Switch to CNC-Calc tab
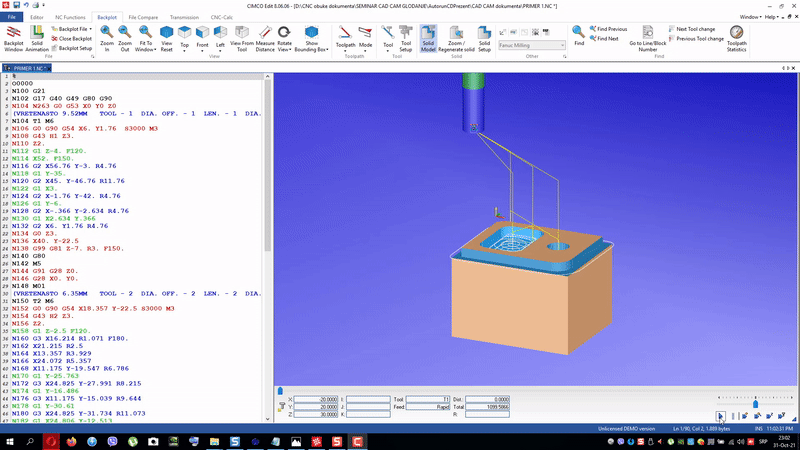This screenshot has width=800, height=450. pyautogui.click(x=221, y=17)
